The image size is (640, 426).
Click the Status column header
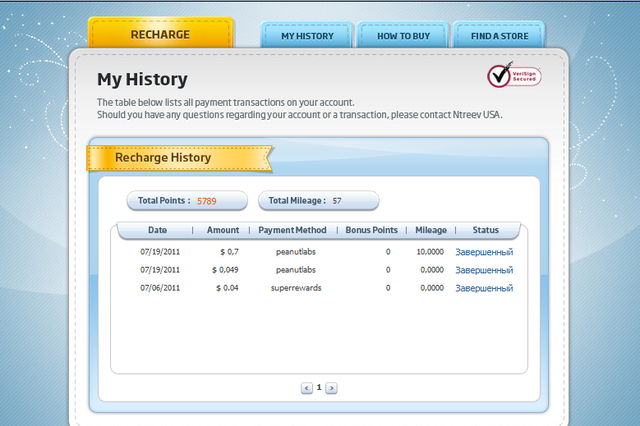485,230
